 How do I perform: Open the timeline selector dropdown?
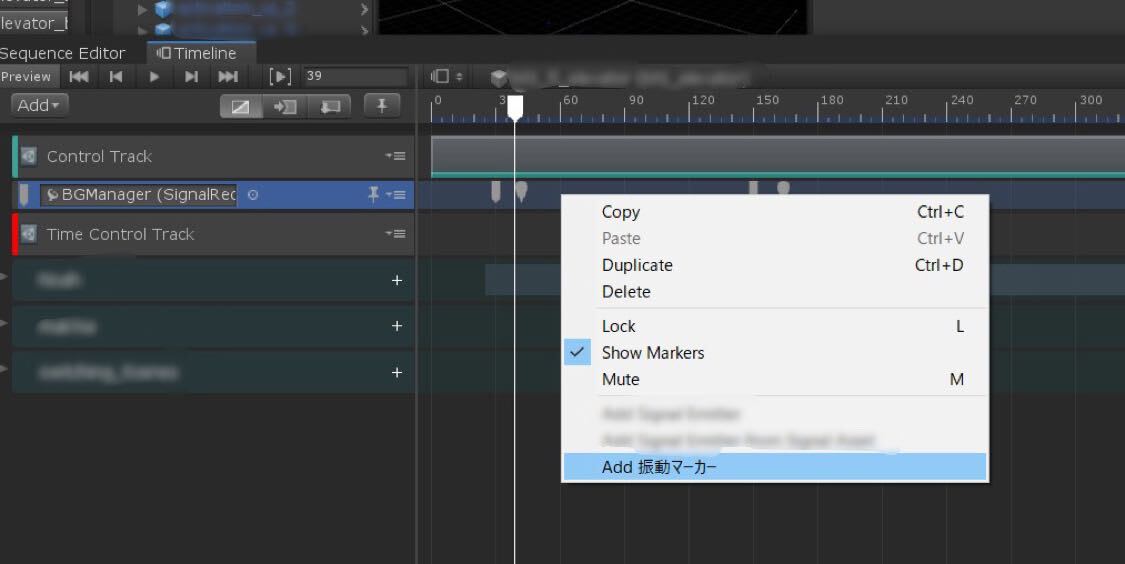448,76
